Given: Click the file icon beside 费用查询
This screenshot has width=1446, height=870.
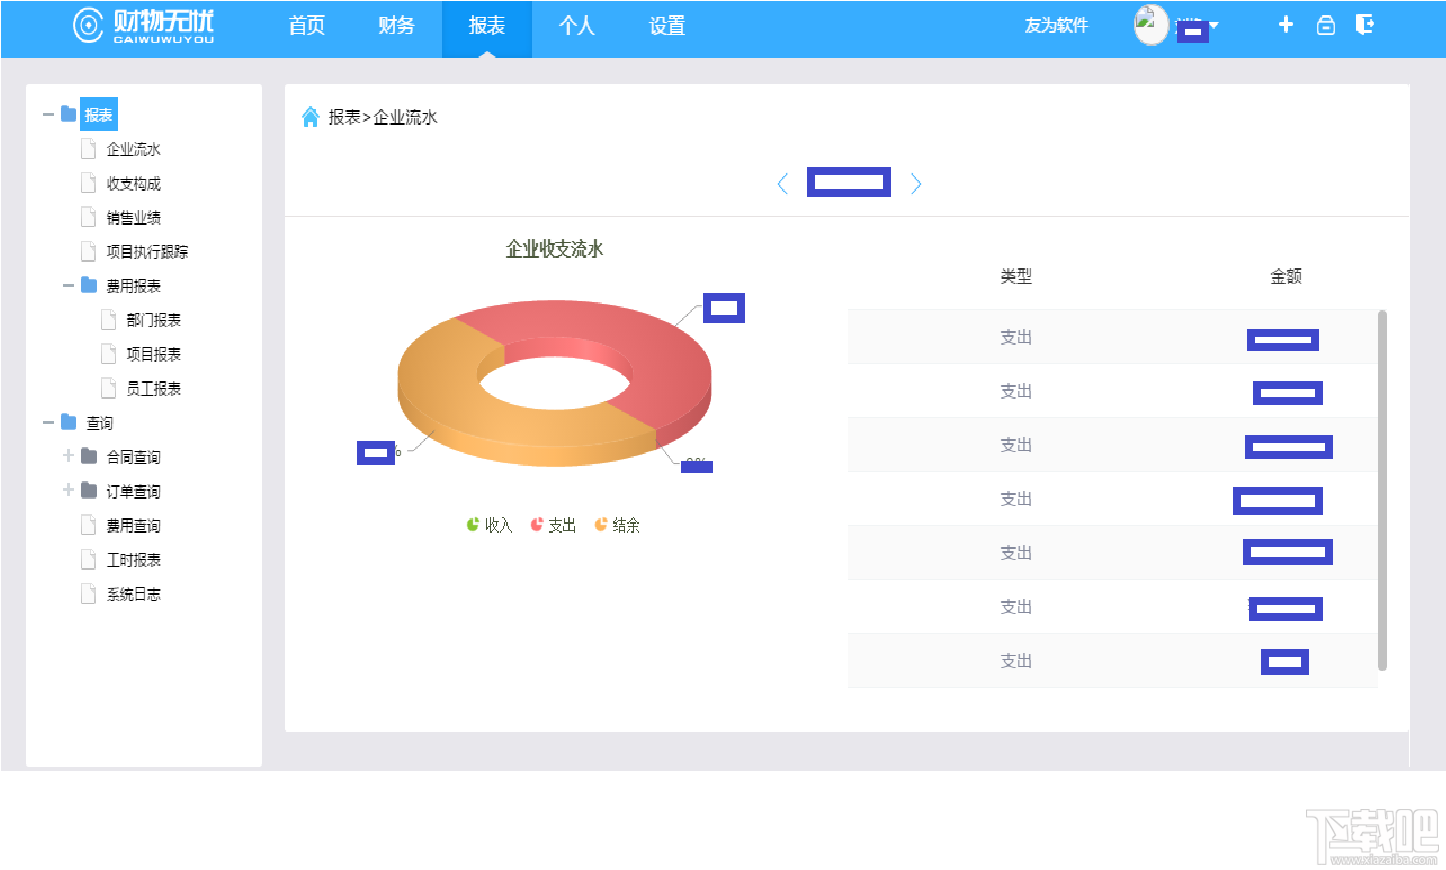Looking at the screenshot, I should (89, 525).
